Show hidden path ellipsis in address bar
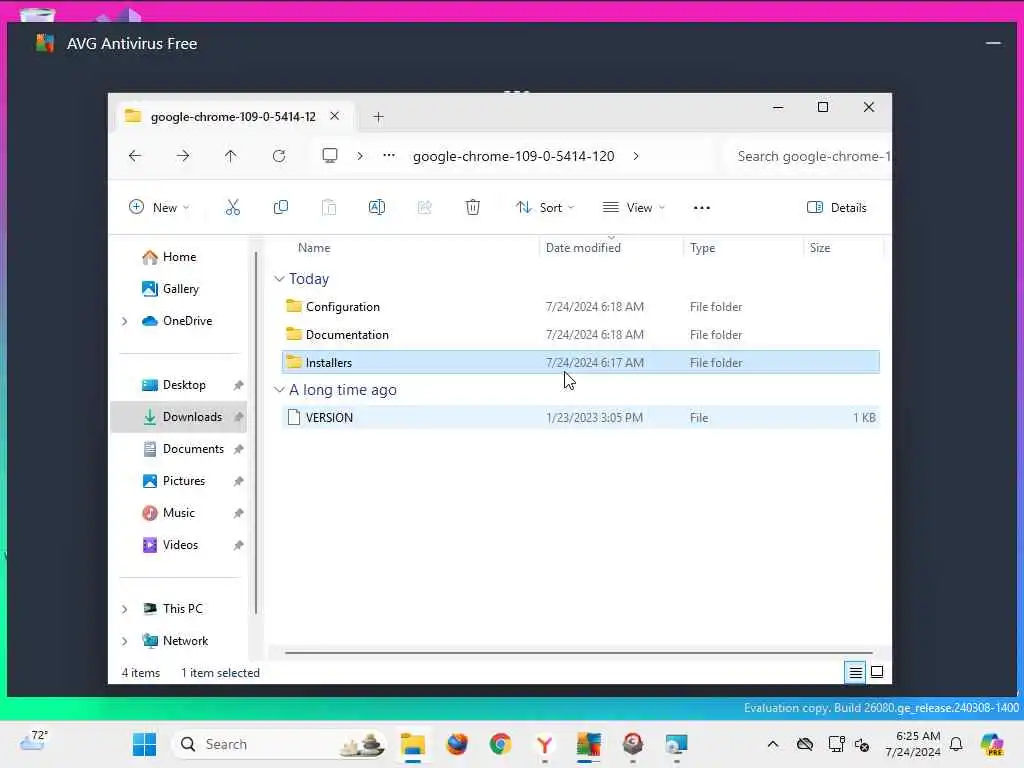1024x768 pixels. [x=389, y=156]
